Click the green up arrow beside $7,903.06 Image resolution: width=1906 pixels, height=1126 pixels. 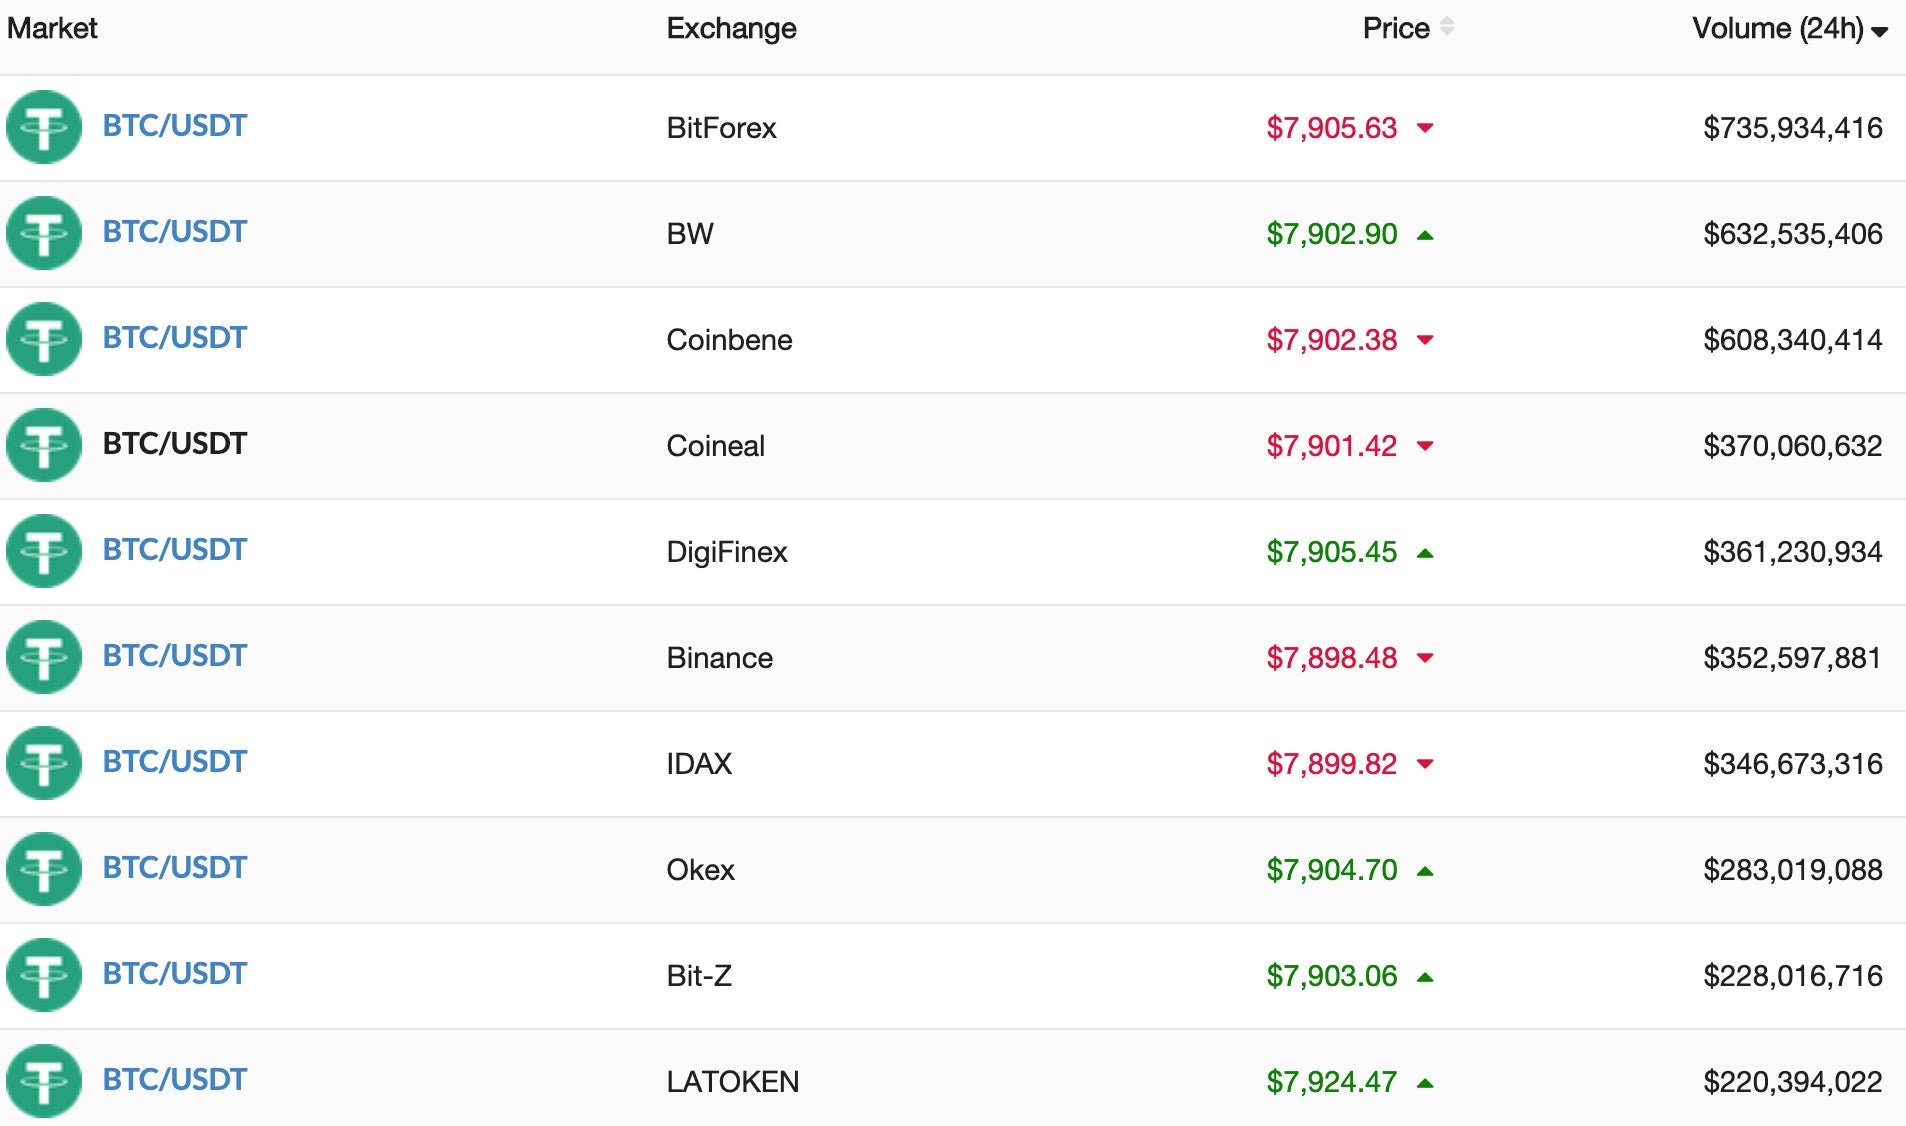(1425, 977)
